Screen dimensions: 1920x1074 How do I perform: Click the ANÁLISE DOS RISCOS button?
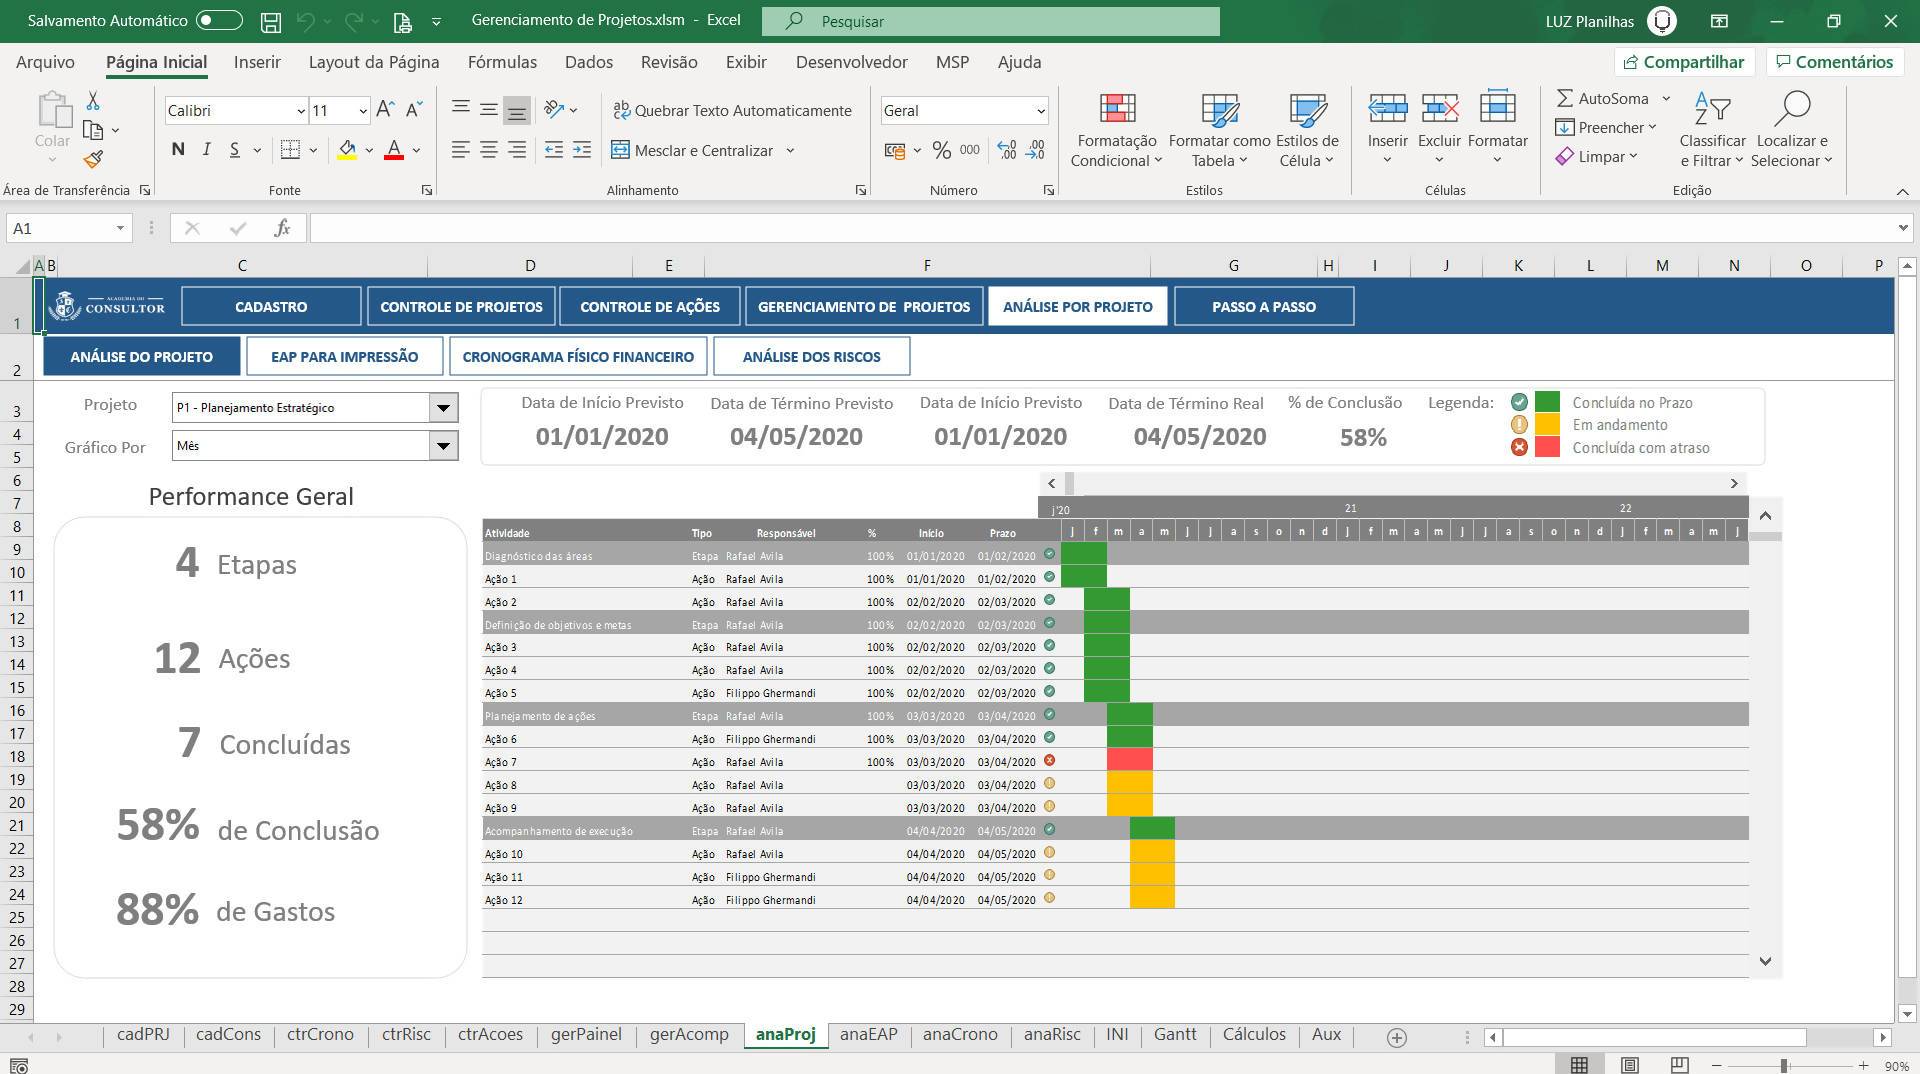[x=811, y=356]
